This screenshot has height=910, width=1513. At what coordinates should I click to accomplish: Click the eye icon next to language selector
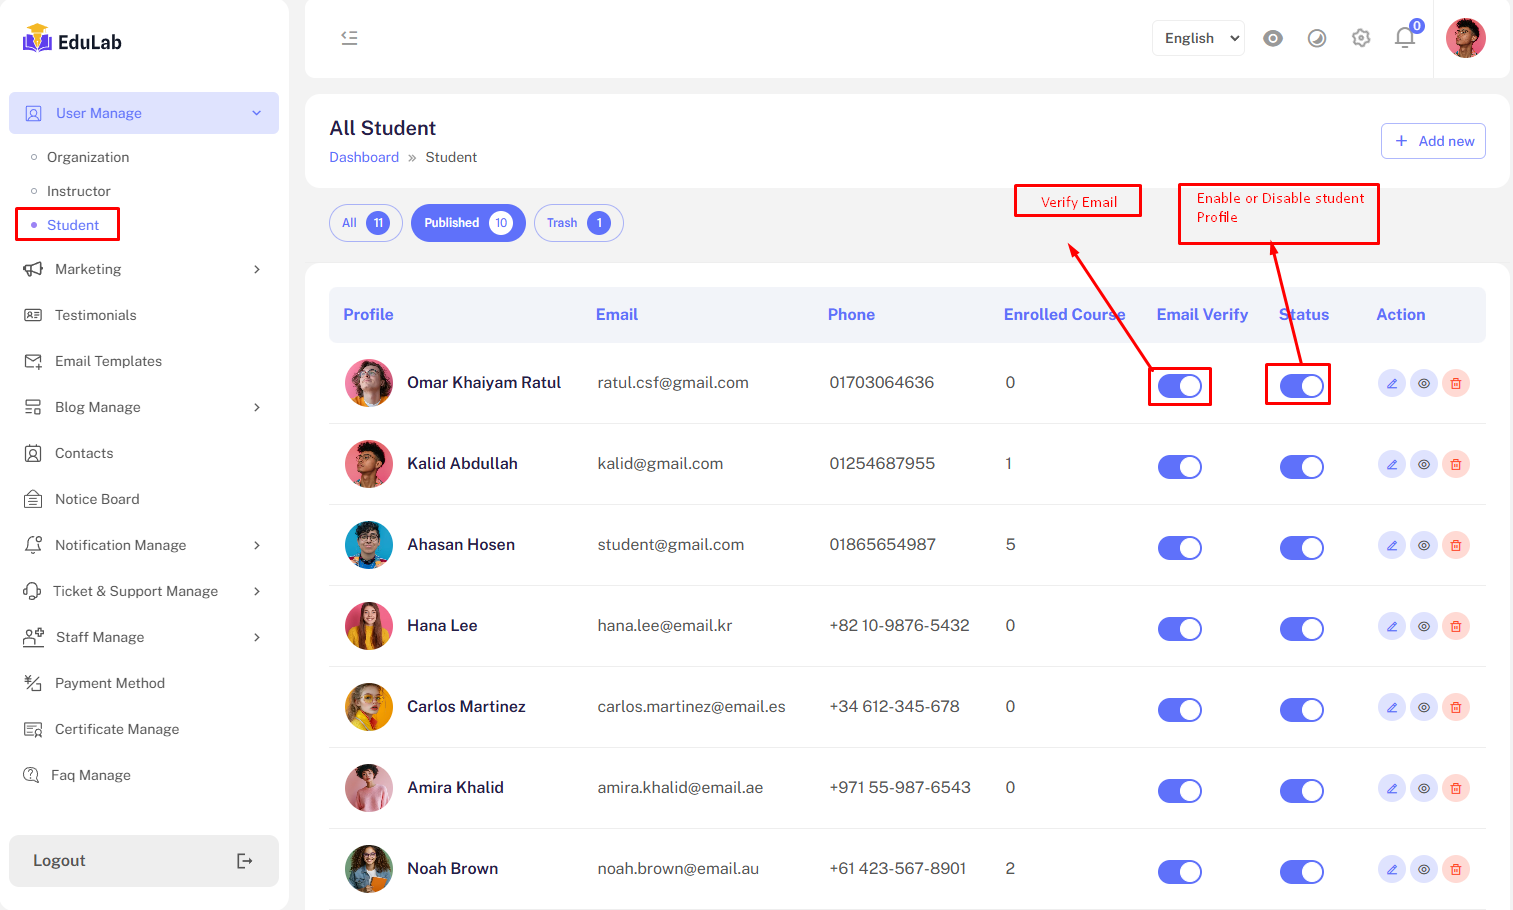tap(1273, 38)
